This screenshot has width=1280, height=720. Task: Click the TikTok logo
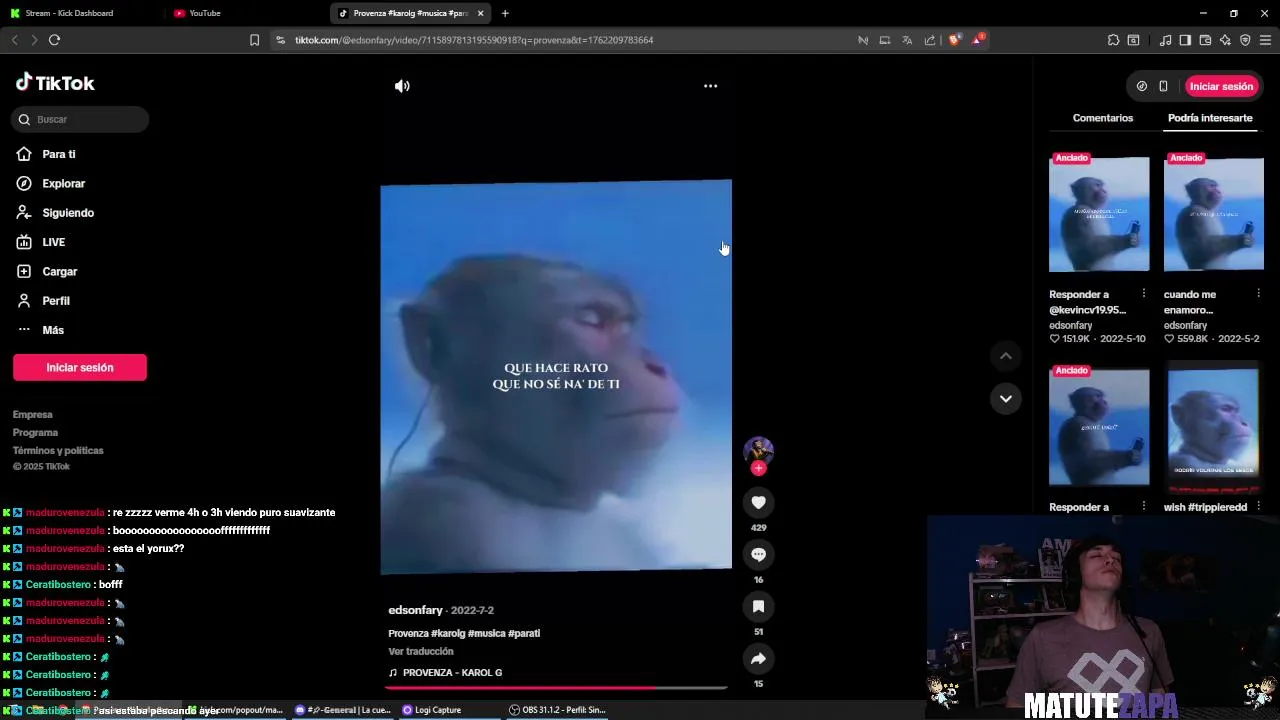tap(55, 83)
